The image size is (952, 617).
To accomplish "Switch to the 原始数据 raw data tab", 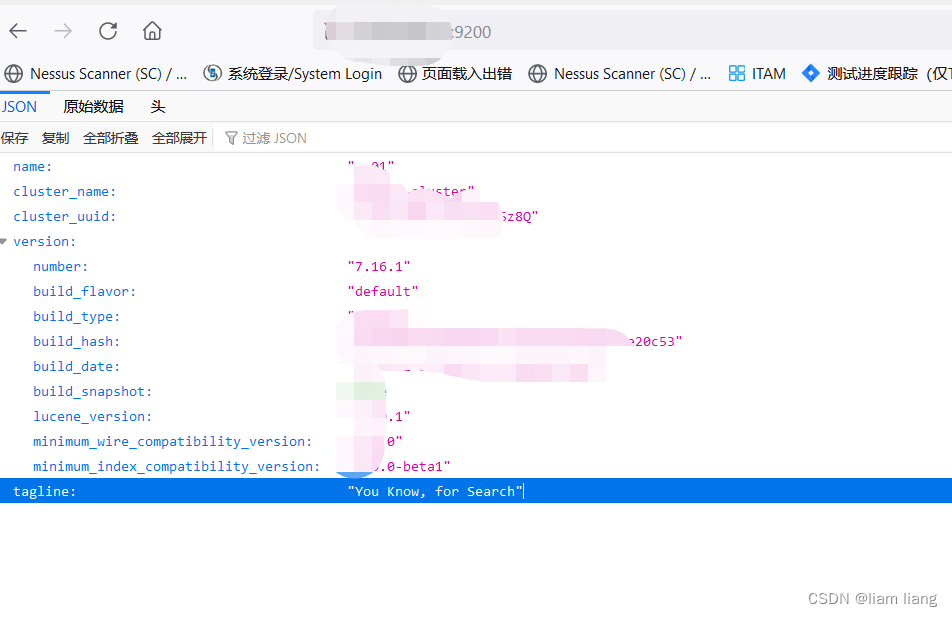I will tap(94, 107).
